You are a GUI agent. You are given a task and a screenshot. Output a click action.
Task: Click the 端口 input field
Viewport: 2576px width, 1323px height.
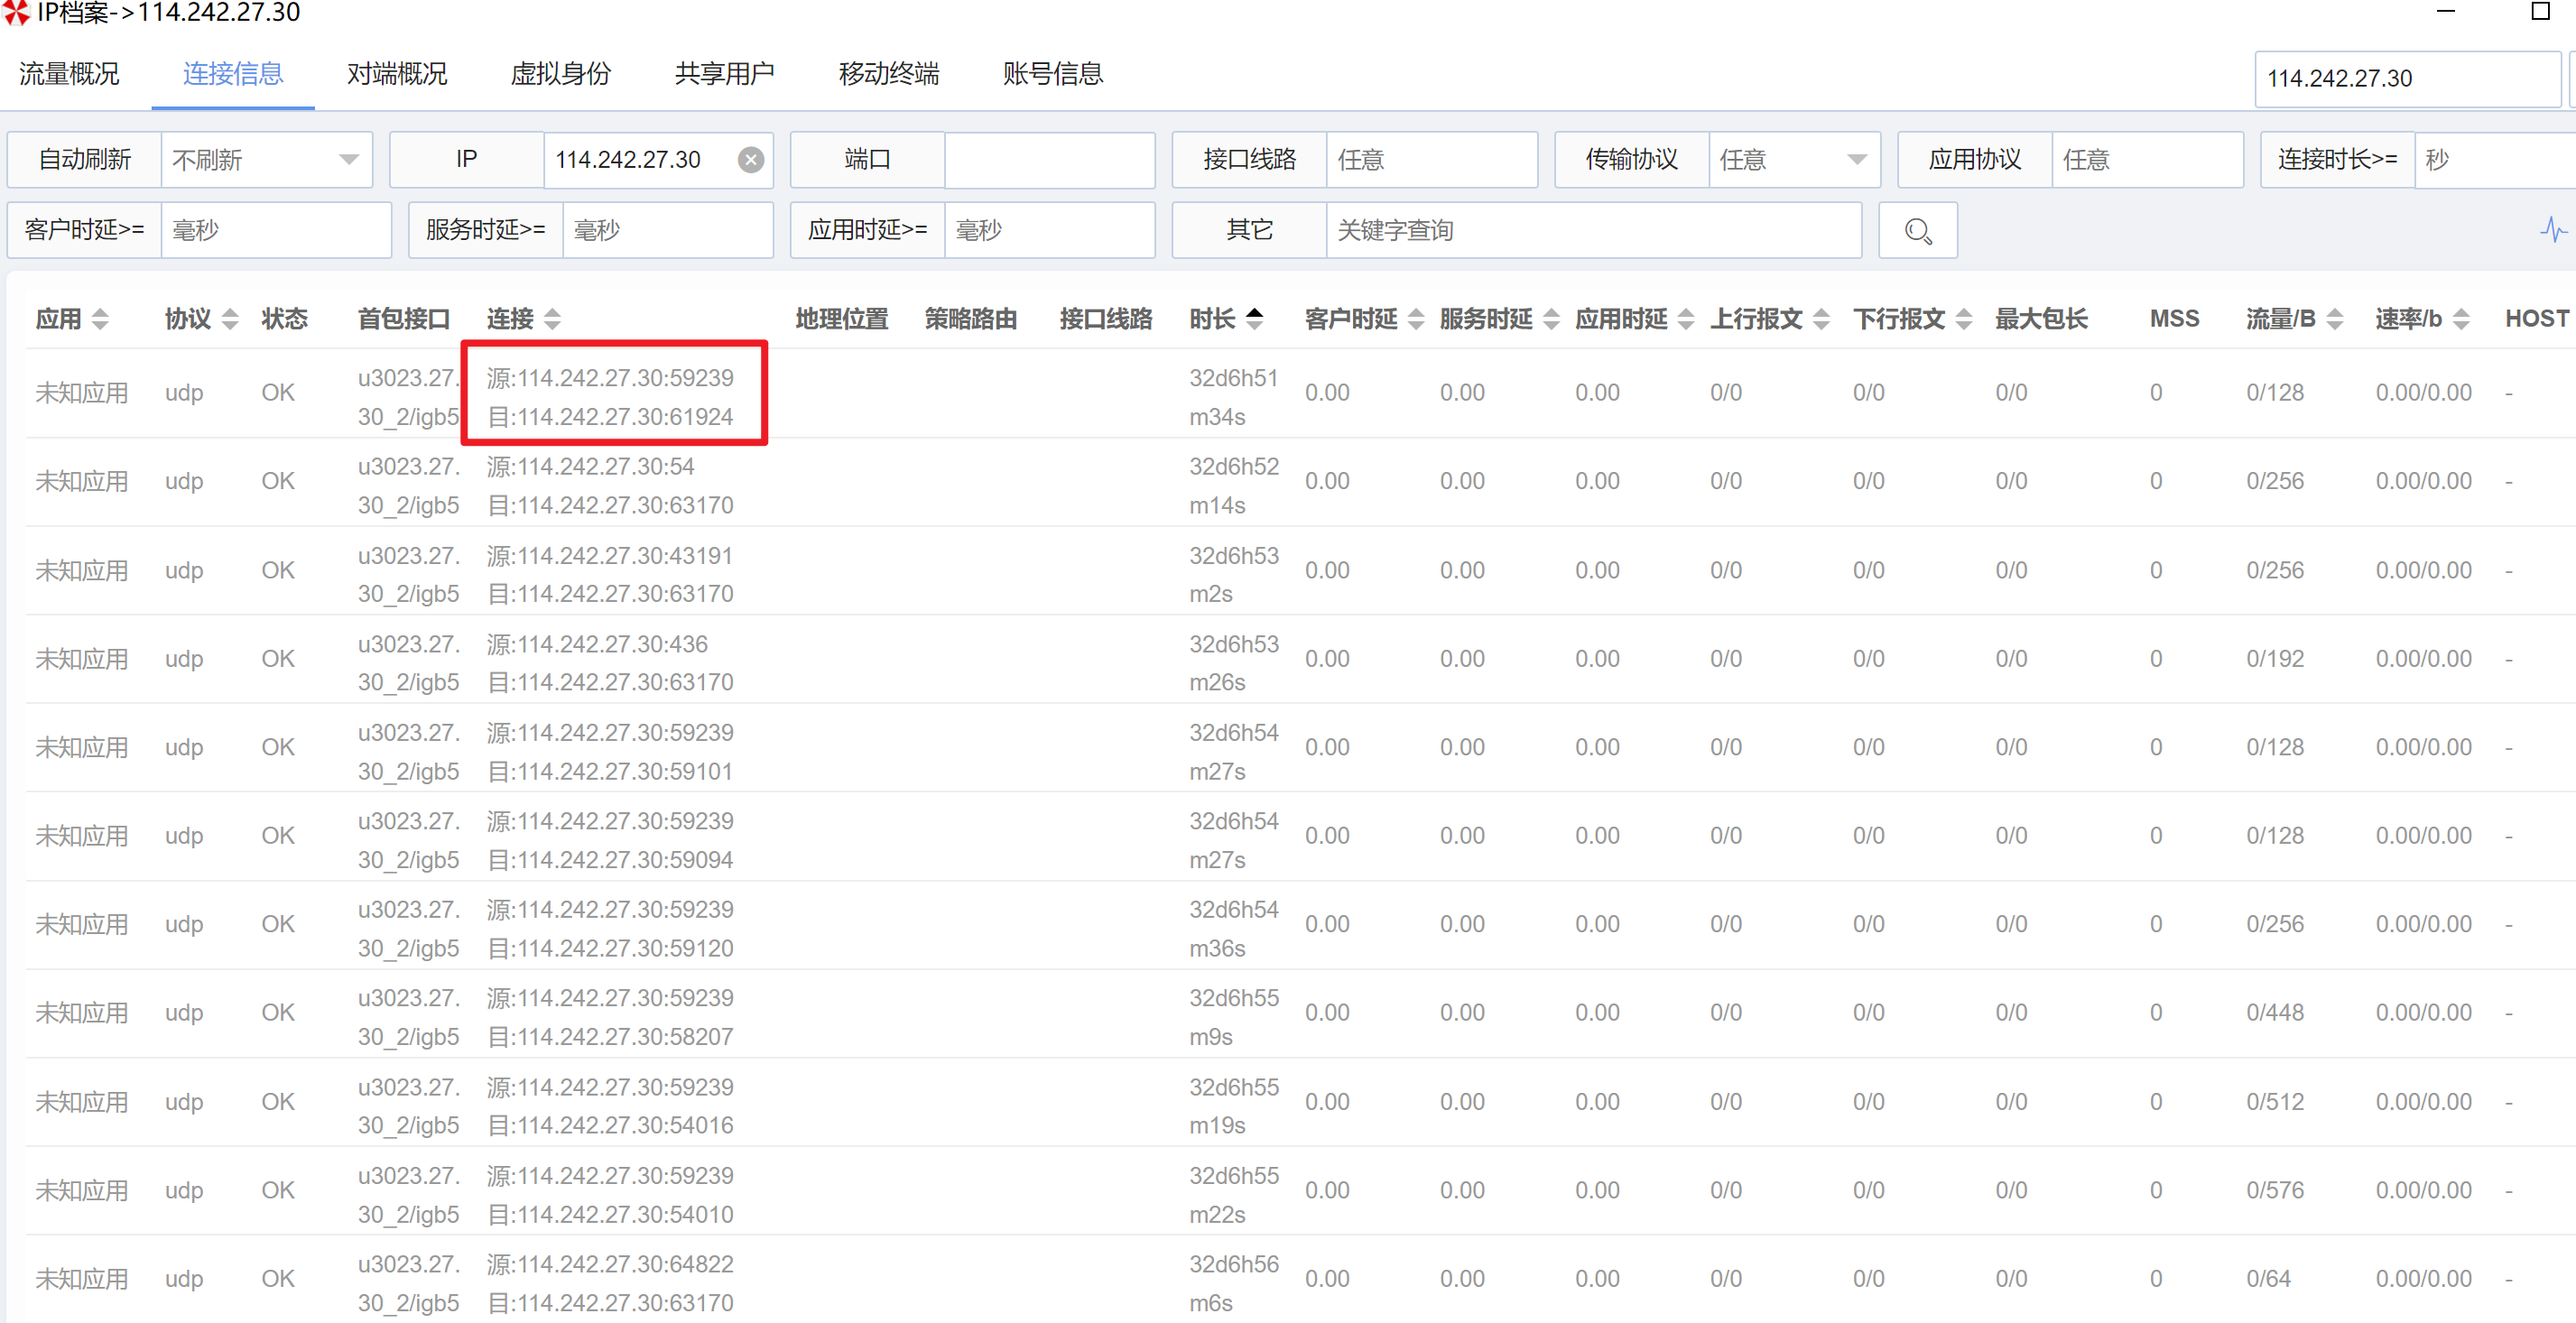1049,160
